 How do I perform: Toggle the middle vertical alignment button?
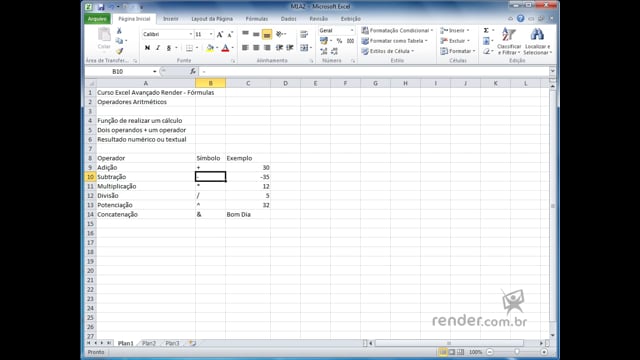(256, 34)
